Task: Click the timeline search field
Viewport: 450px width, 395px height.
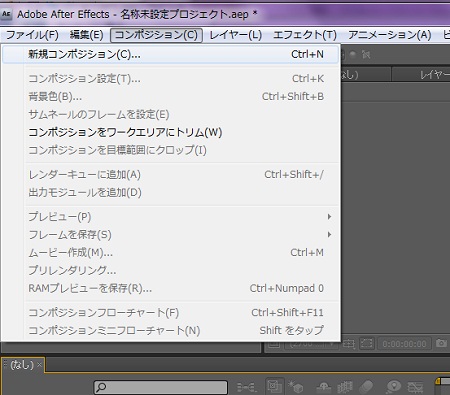Action: click(x=161, y=387)
